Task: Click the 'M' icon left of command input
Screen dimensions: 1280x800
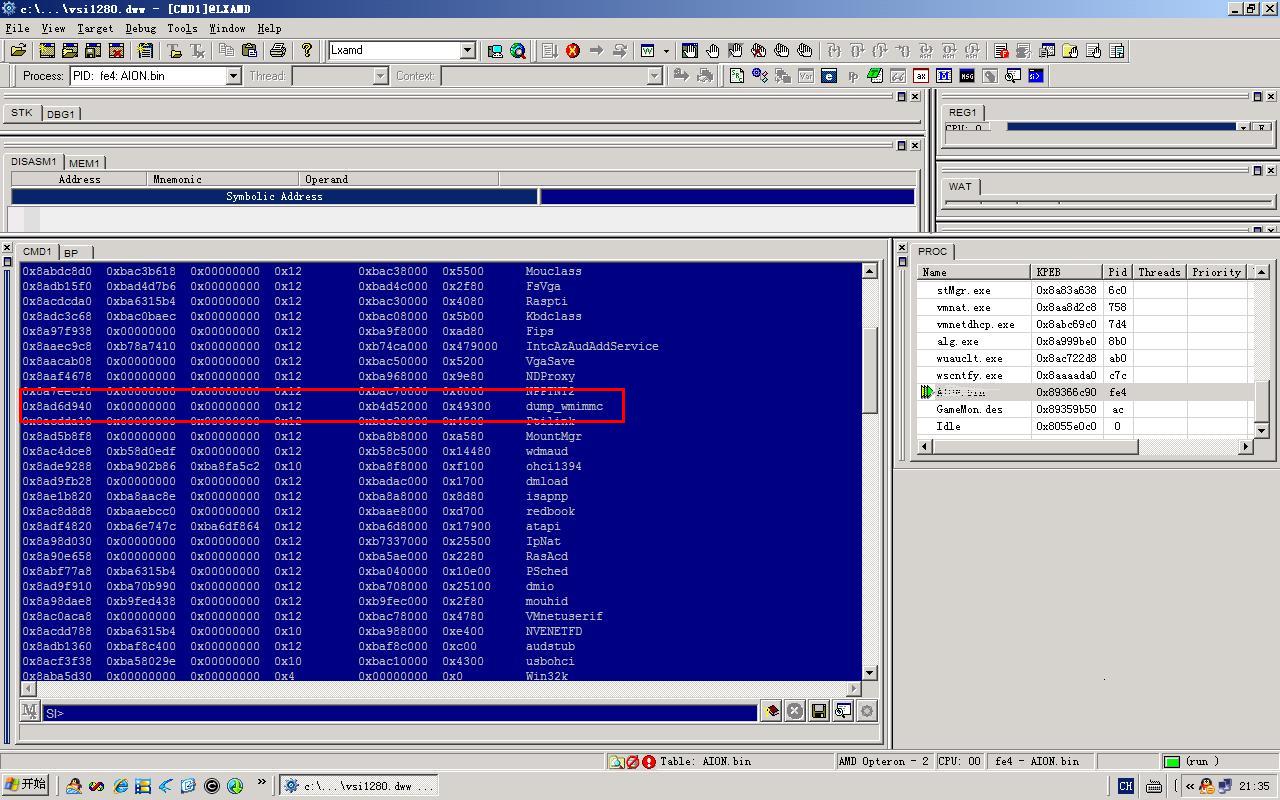Action: coord(30,711)
